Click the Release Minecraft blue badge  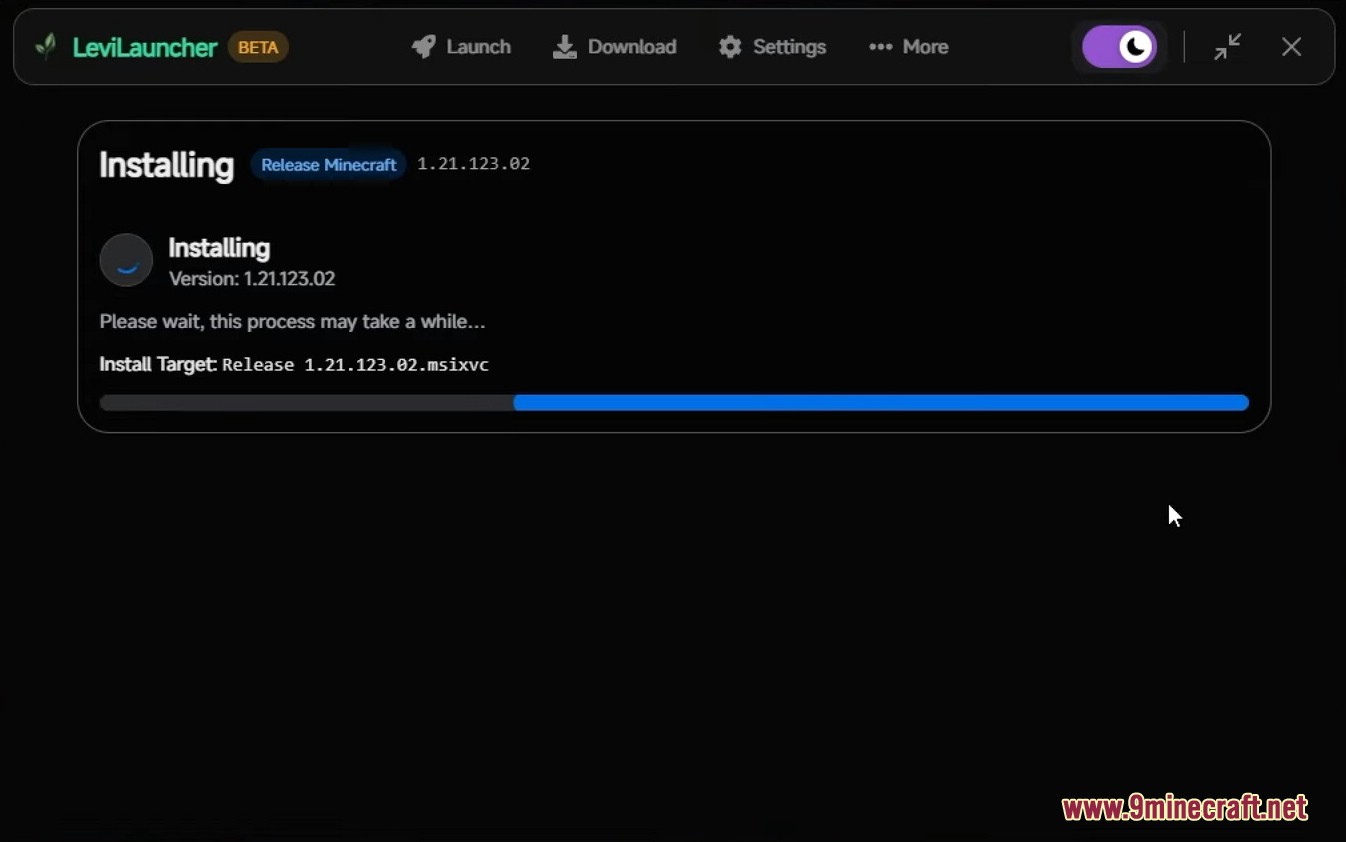coord(329,165)
